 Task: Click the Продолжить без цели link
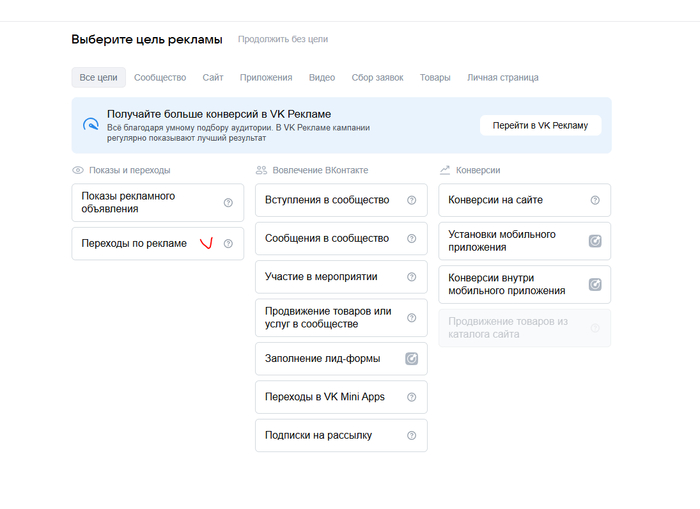click(x=283, y=39)
